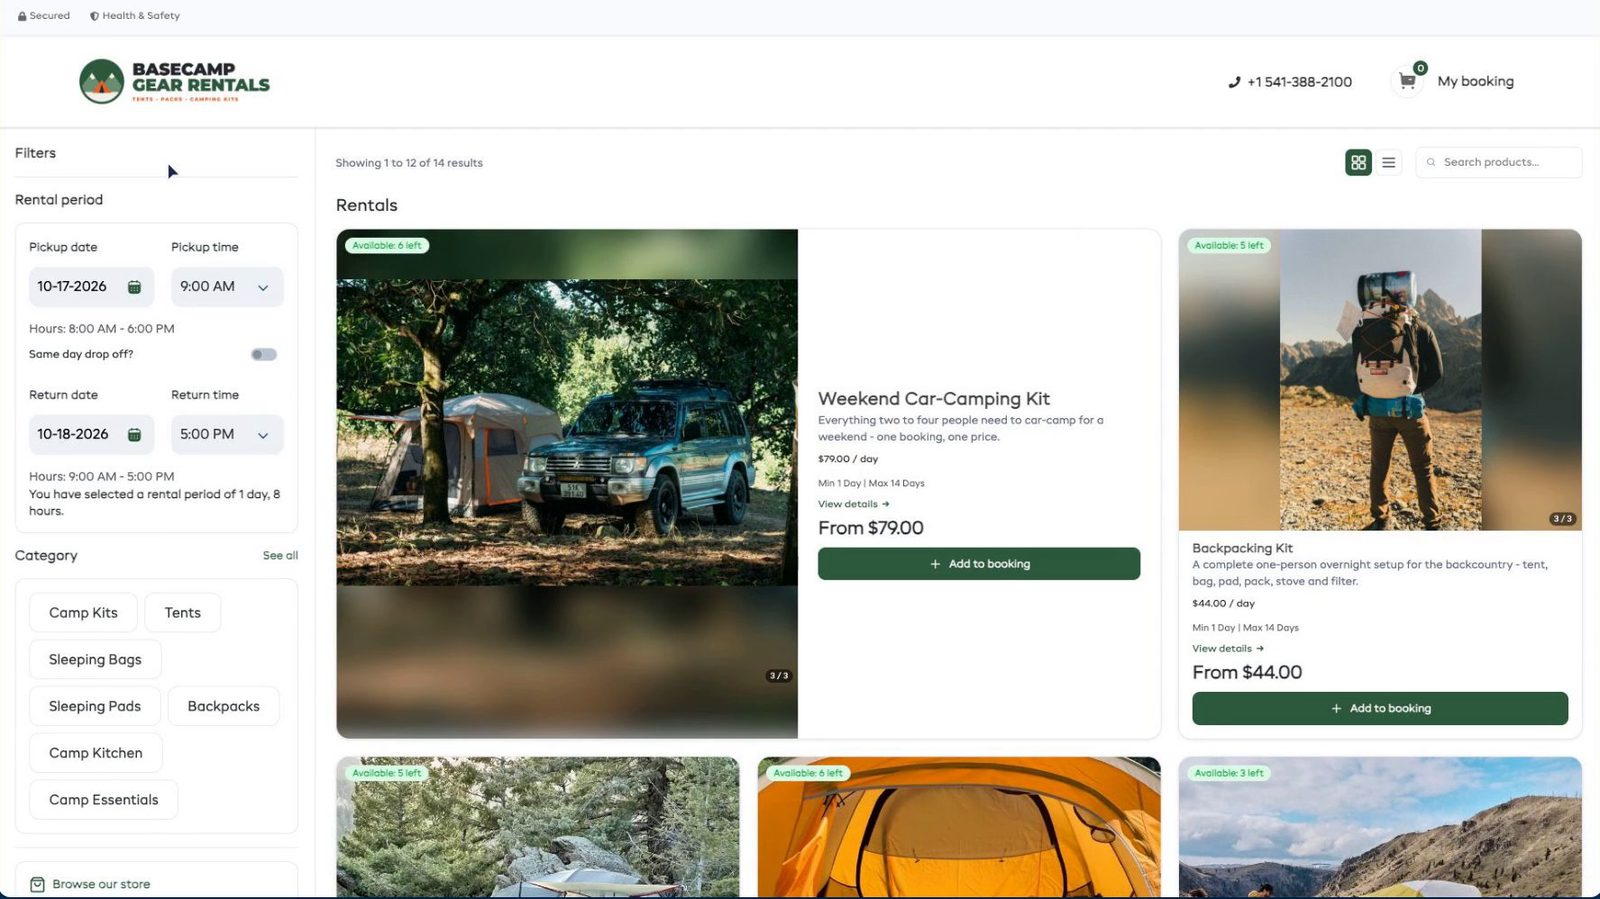Click the Backpacking Kit title
The image size is (1600, 899).
1242,548
